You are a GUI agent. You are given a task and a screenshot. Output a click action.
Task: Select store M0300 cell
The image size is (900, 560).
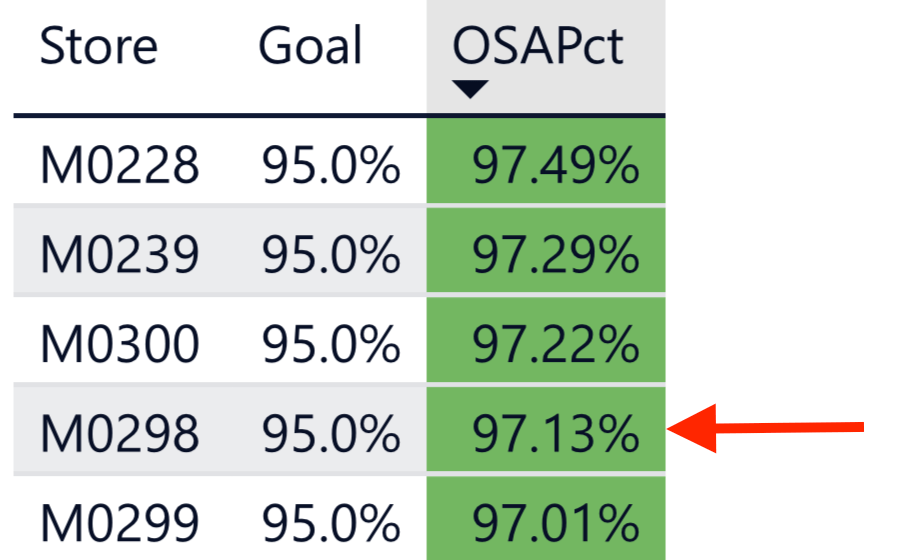(119, 345)
